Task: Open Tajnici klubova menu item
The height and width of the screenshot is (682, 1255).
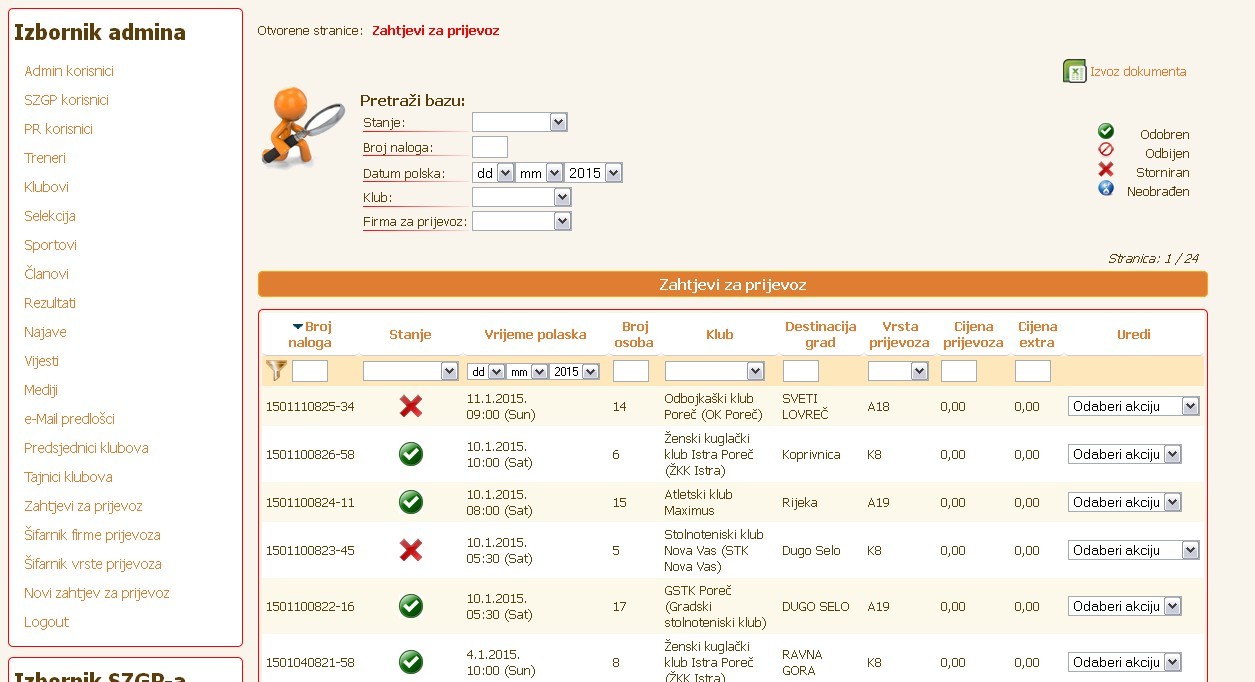Action: pos(68,477)
